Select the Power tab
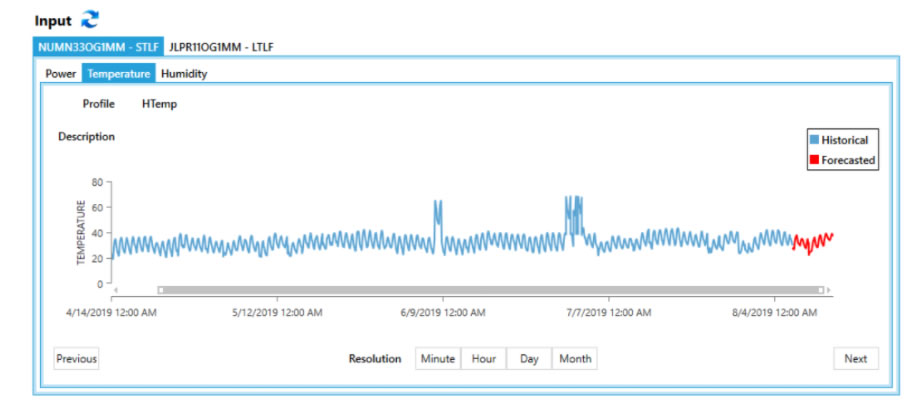This screenshot has width=904, height=405. tap(61, 73)
